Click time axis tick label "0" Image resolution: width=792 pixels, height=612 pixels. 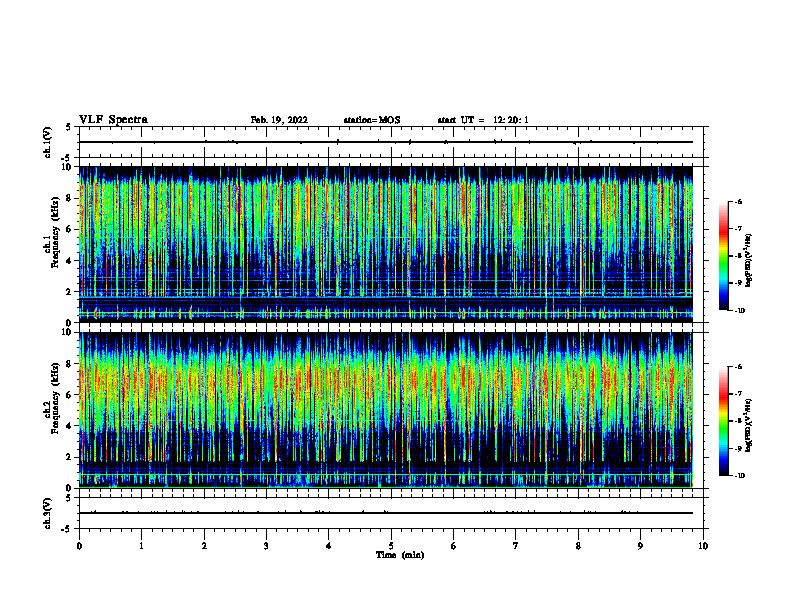pos(79,546)
